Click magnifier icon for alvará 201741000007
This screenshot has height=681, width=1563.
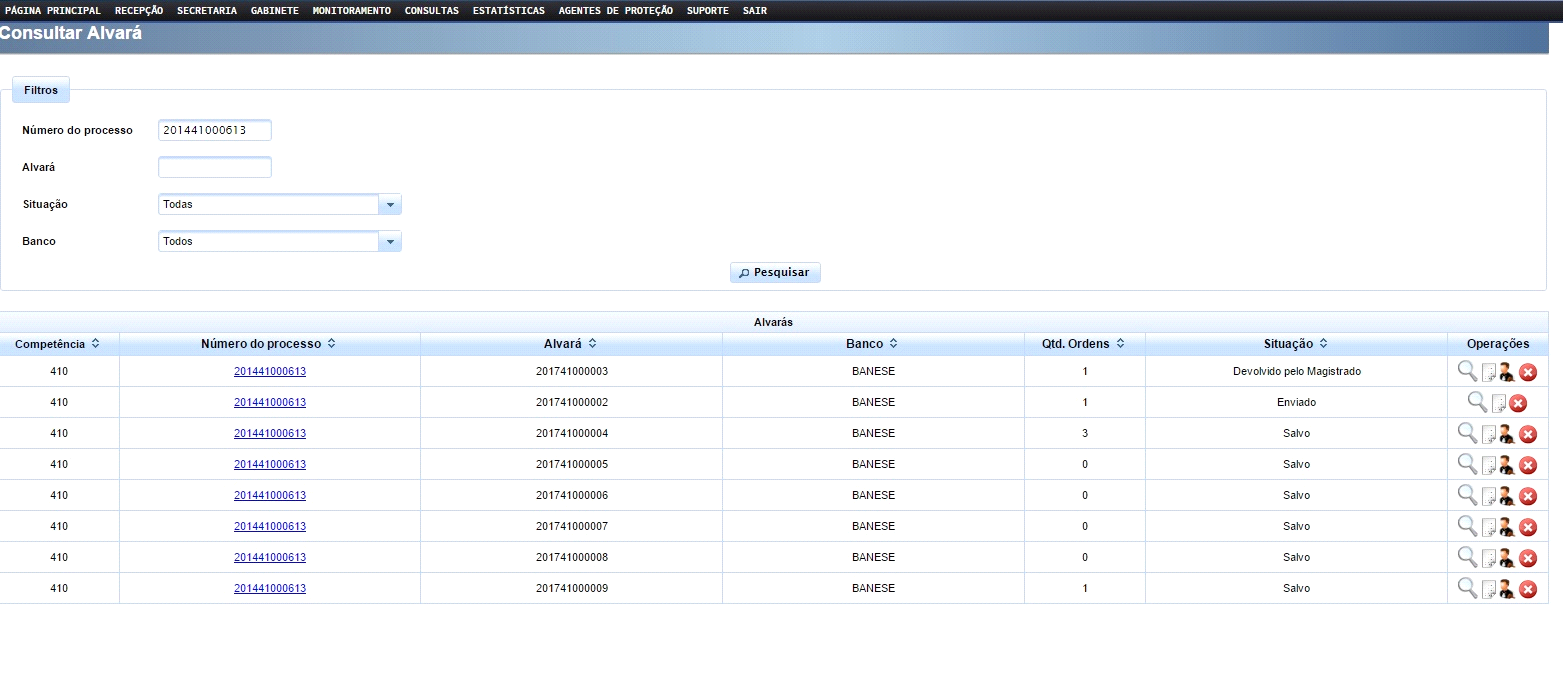[1467, 526]
